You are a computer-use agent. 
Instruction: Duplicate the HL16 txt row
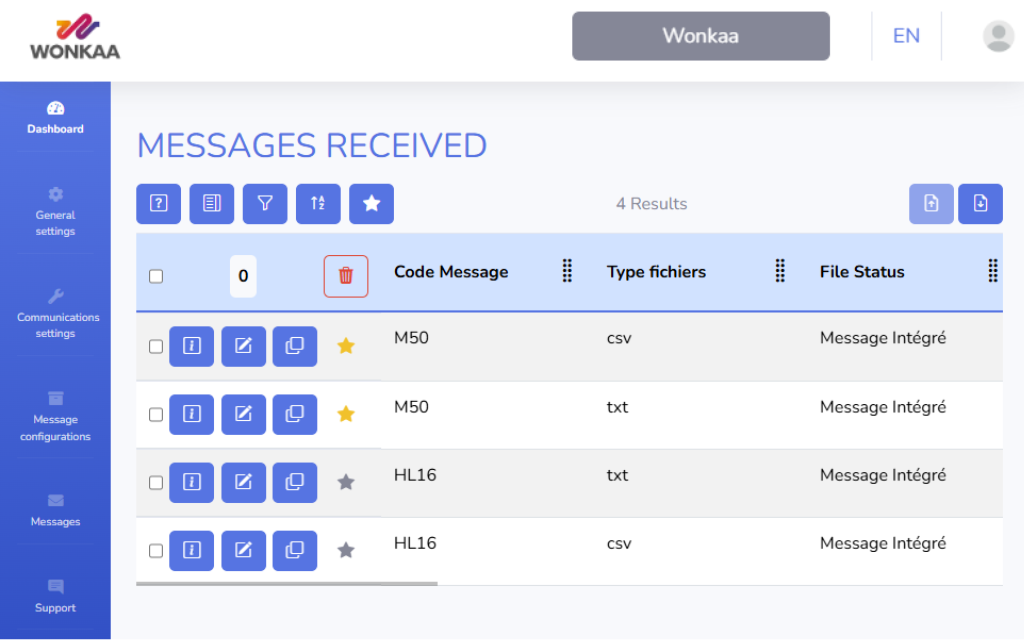pos(295,483)
